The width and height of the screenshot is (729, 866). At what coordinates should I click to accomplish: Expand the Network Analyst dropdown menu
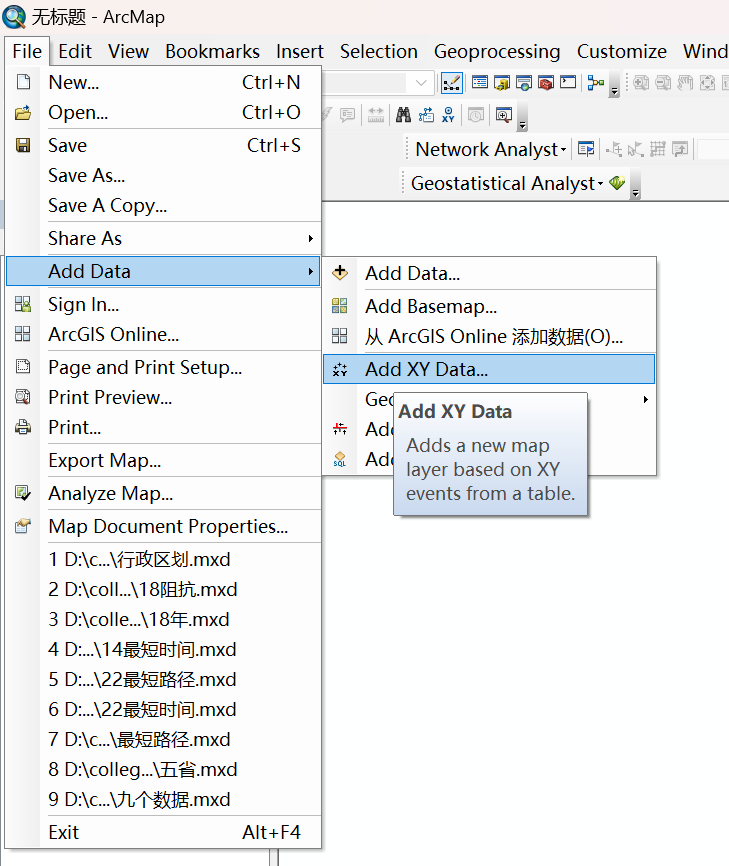563,150
